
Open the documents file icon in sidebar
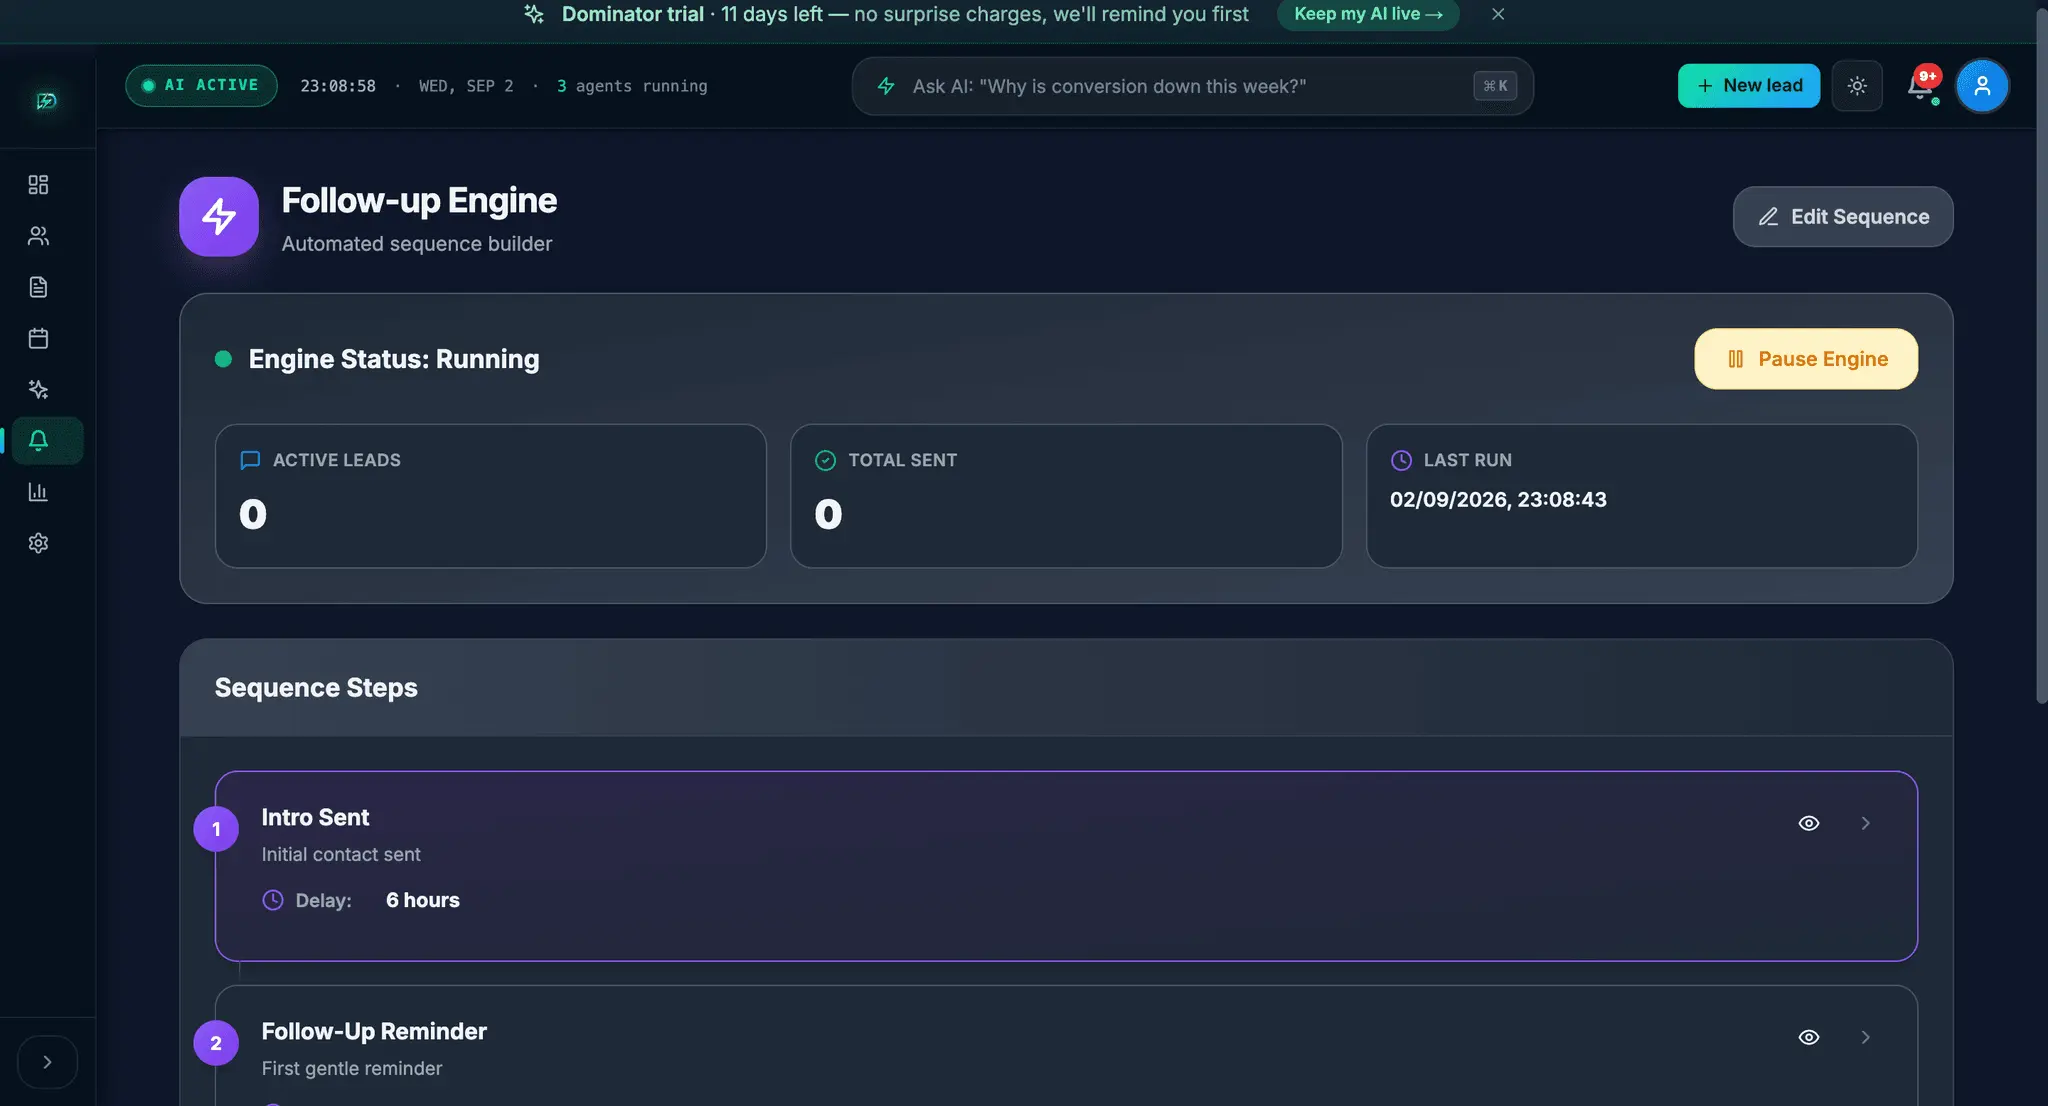tap(38, 287)
